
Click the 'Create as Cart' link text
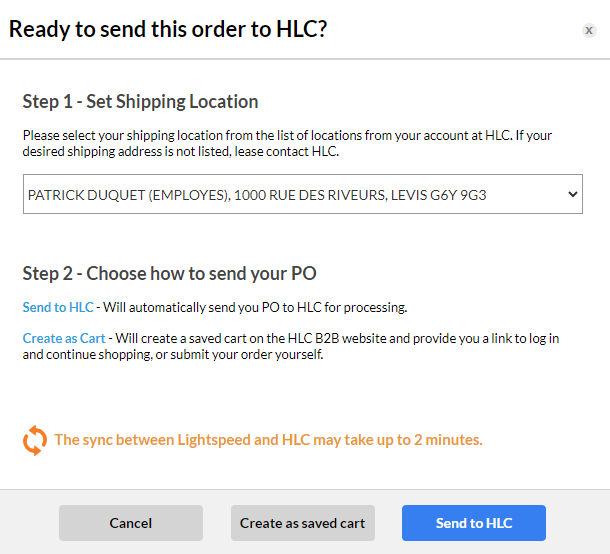pyautogui.click(x=64, y=338)
